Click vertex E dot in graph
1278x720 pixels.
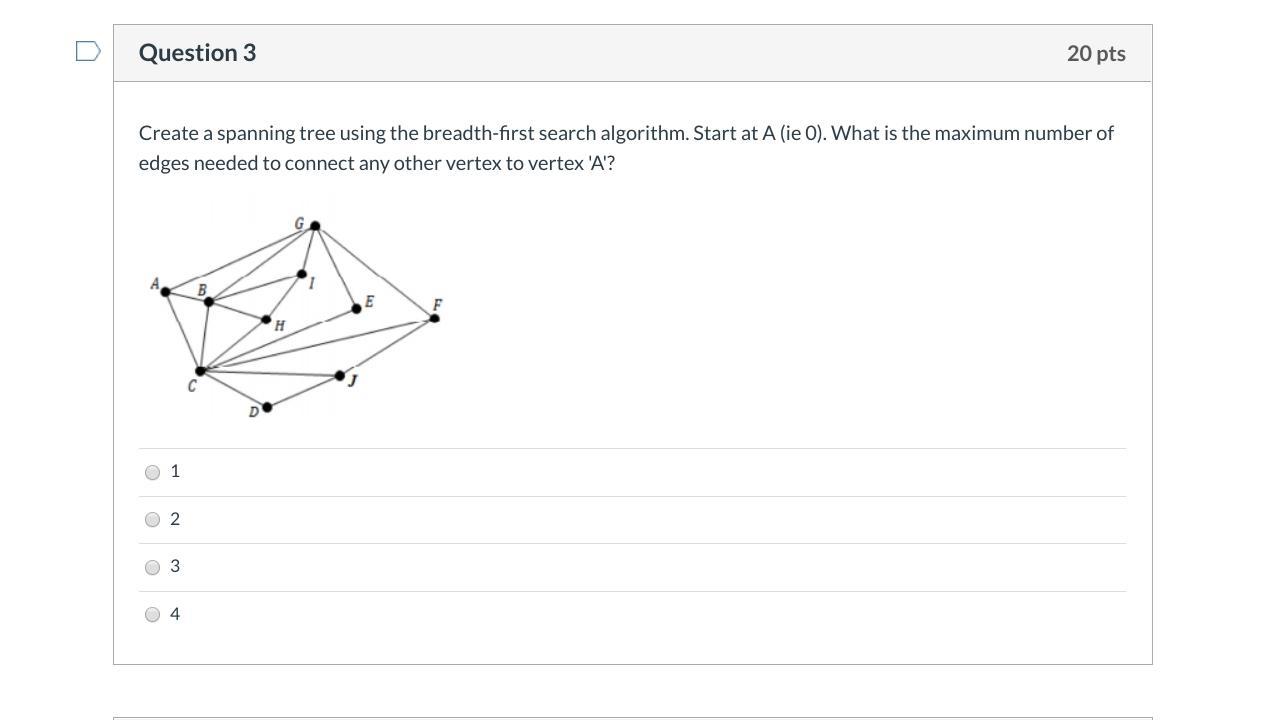coord(356,309)
